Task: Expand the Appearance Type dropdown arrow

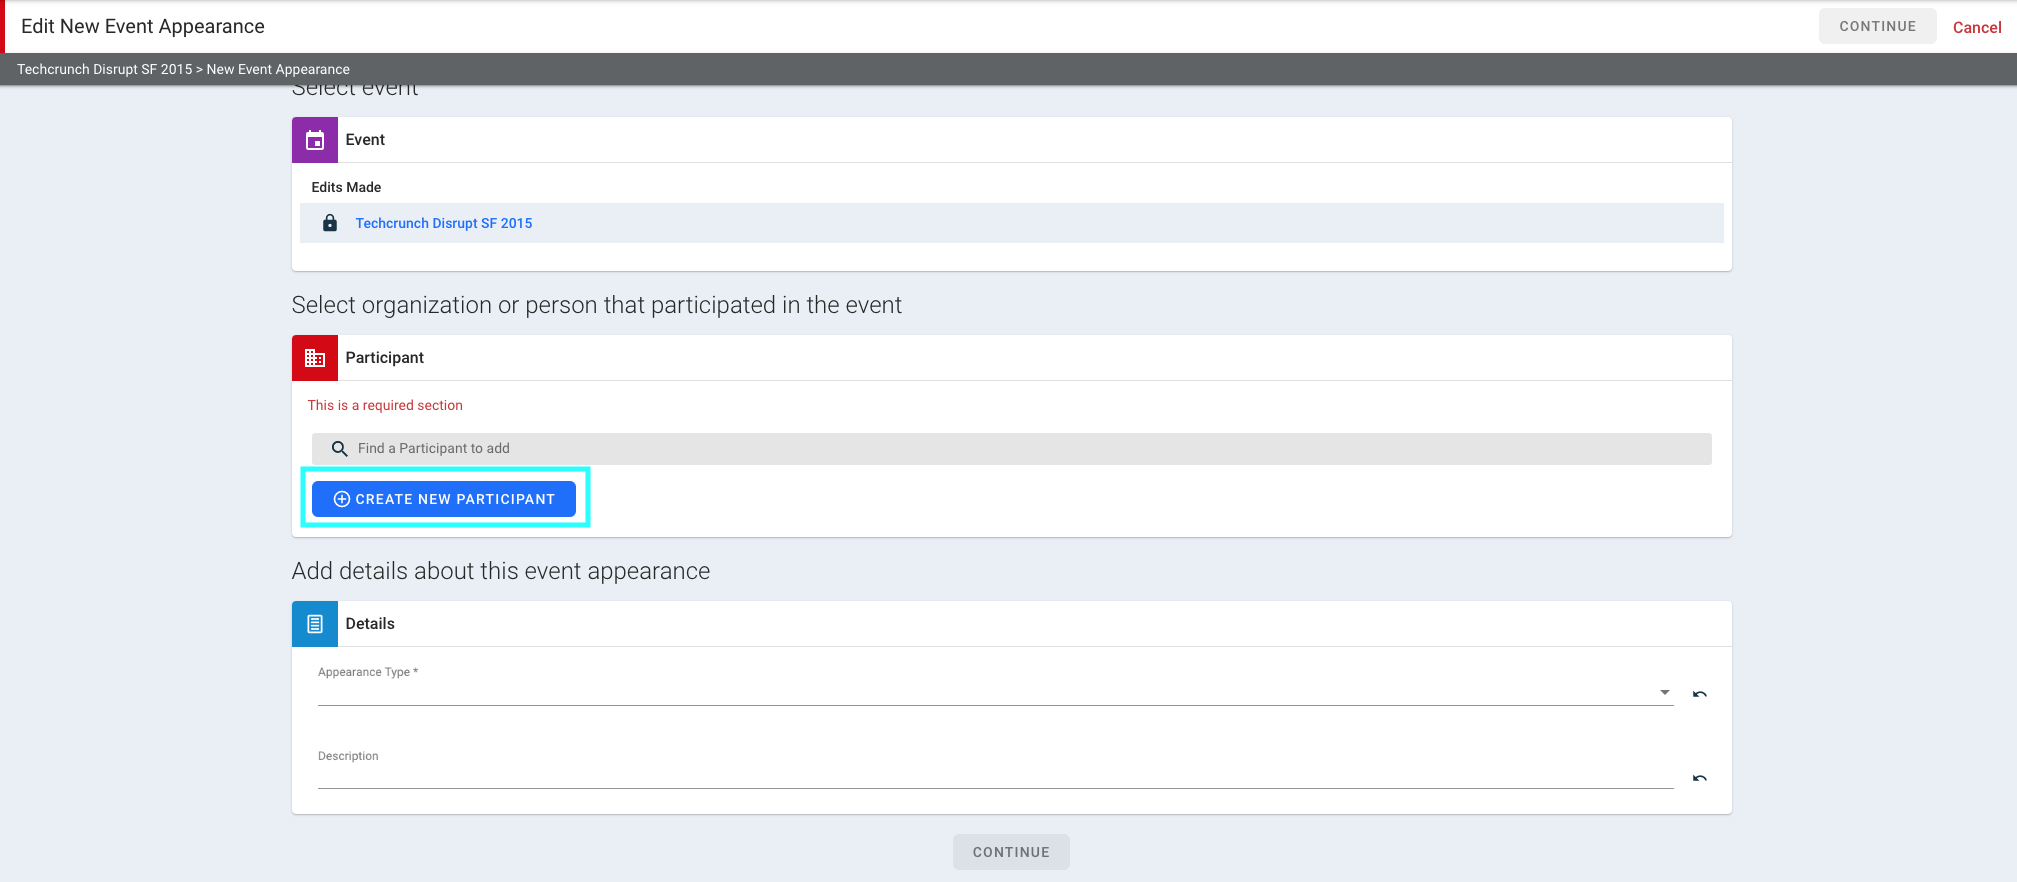Action: click(1665, 692)
